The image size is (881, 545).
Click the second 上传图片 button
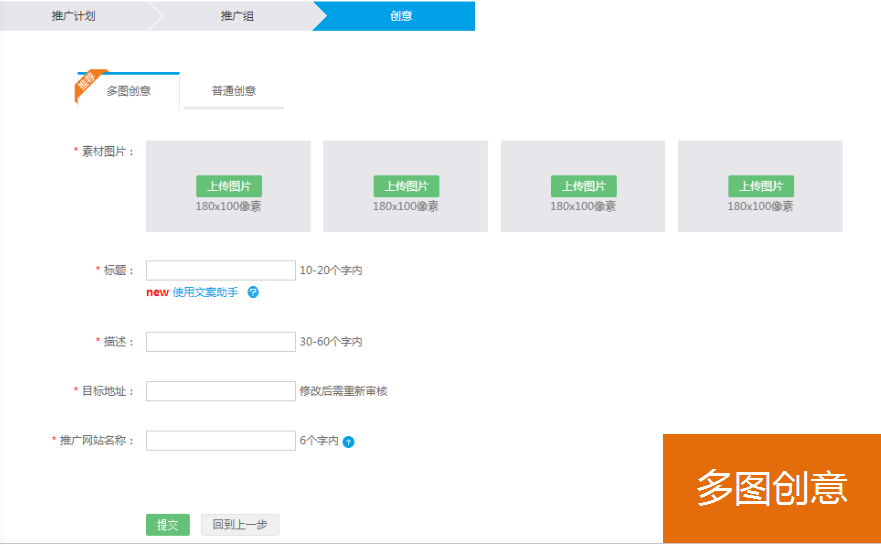(x=406, y=186)
